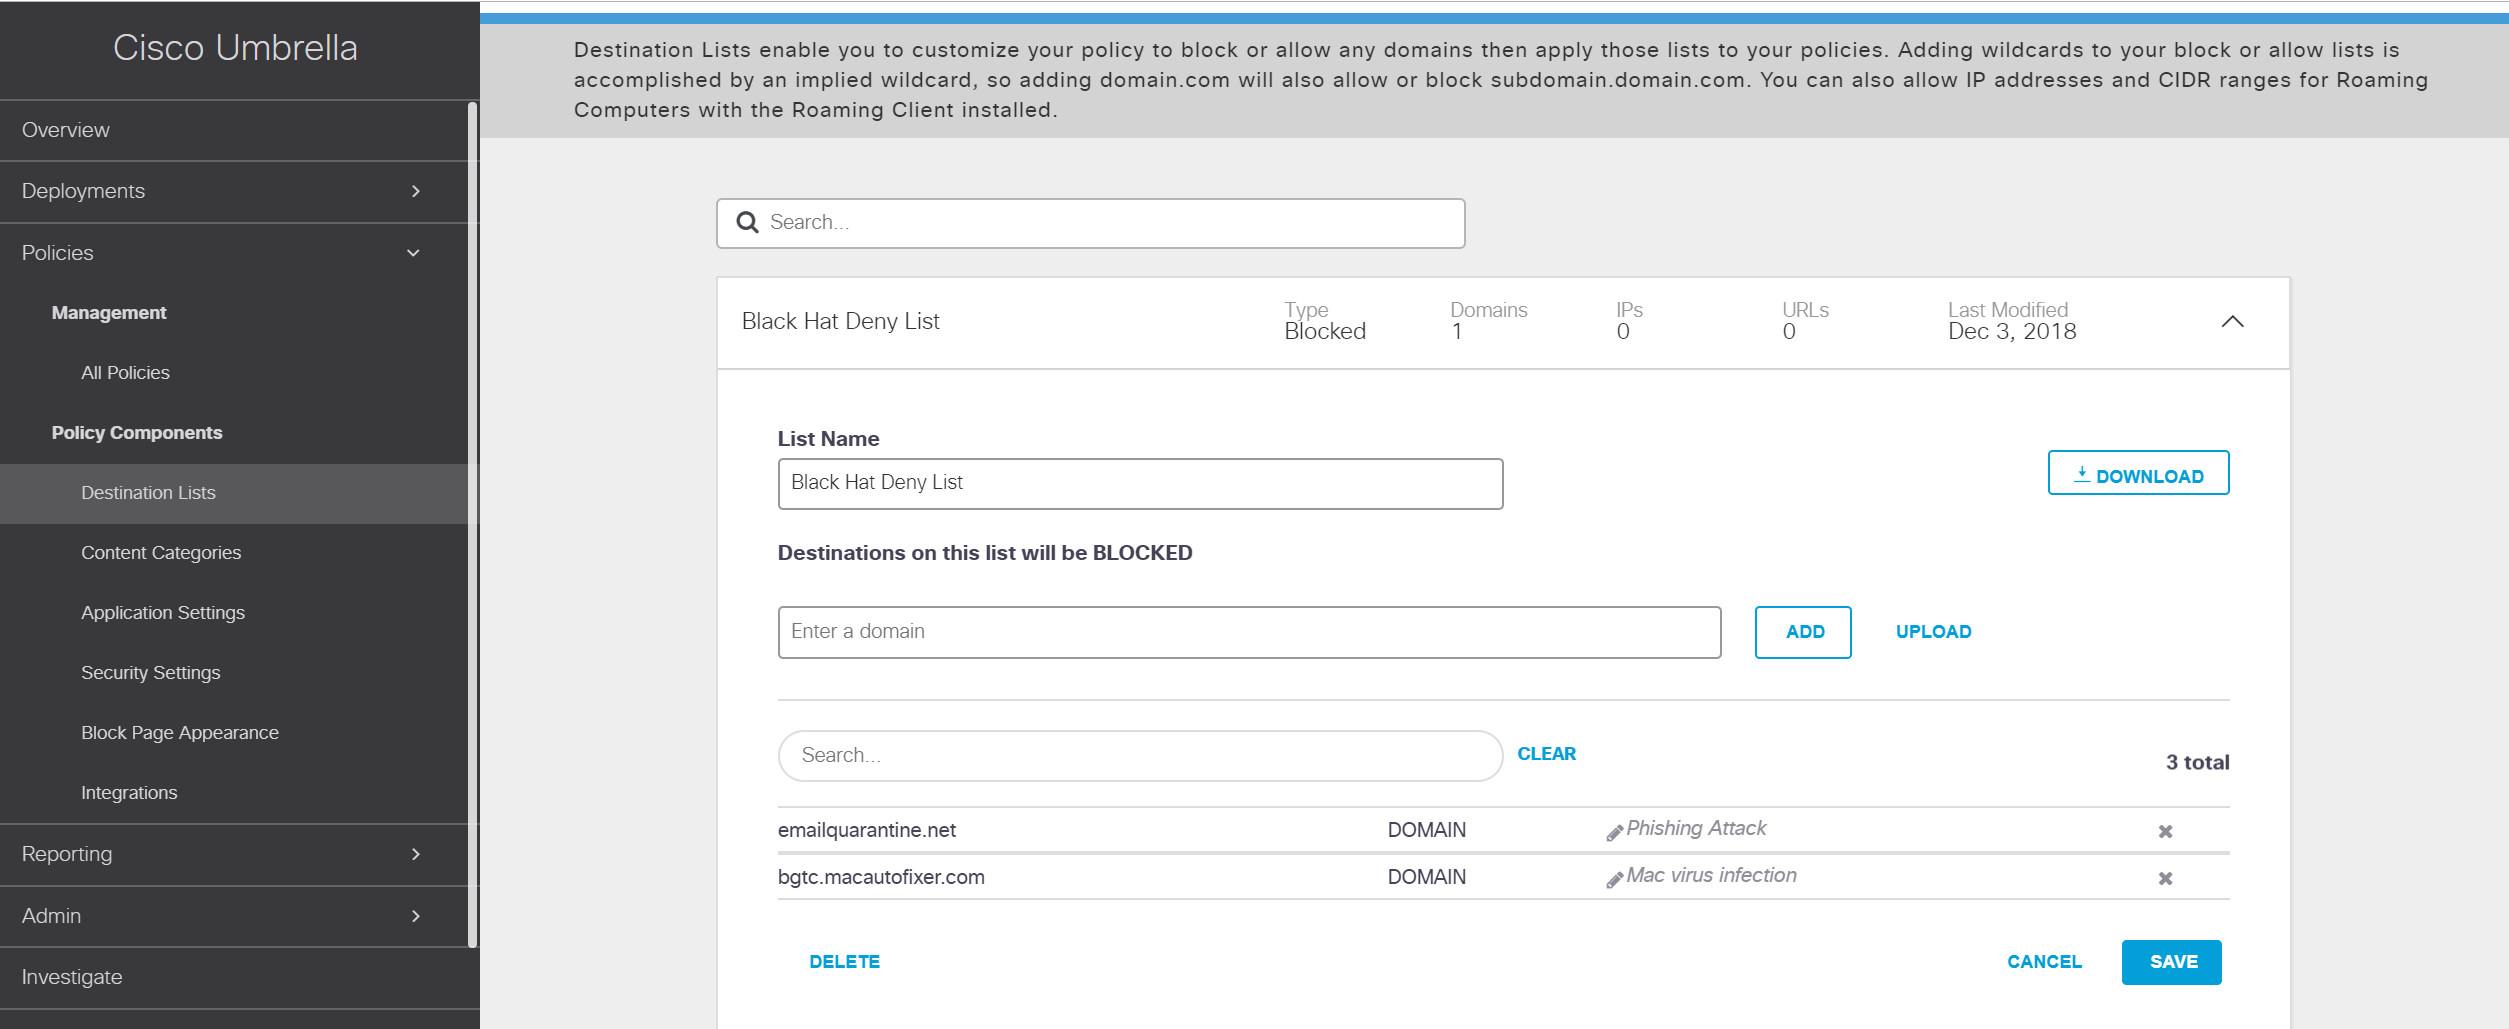
Task: Edit the Mac virus infection pencil icon
Action: pyautogui.click(x=1614, y=879)
